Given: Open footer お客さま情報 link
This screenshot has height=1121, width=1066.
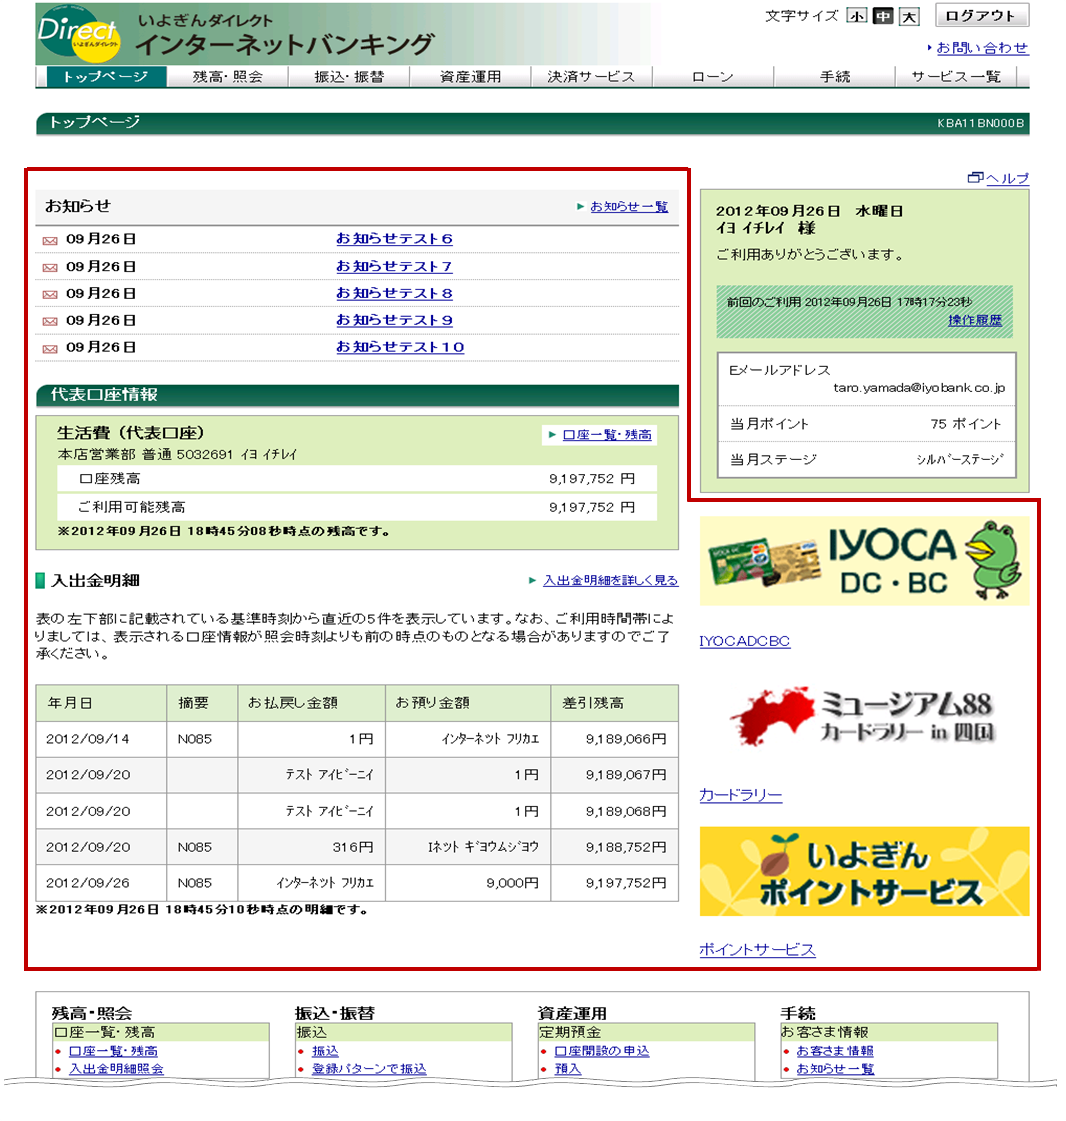Looking at the screenshot, I should pyautogui.click(x=835, y=1051).
